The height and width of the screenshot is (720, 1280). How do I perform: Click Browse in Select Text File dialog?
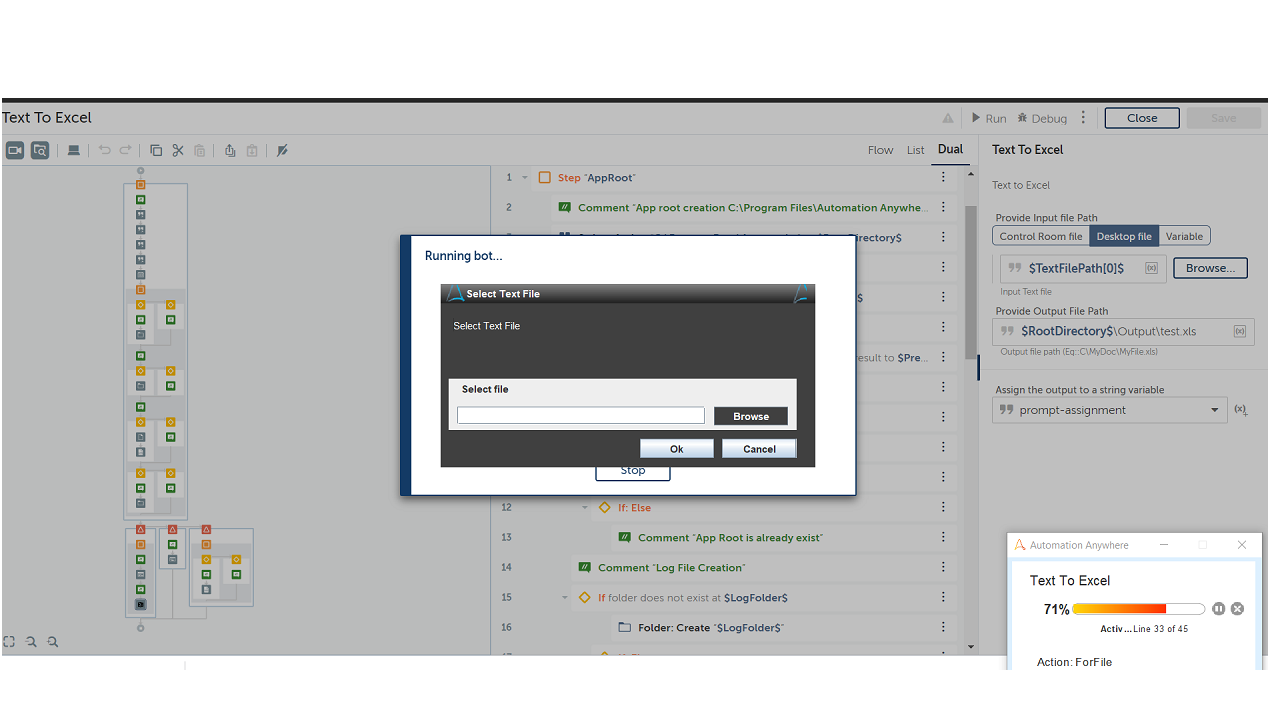point(751,416)
